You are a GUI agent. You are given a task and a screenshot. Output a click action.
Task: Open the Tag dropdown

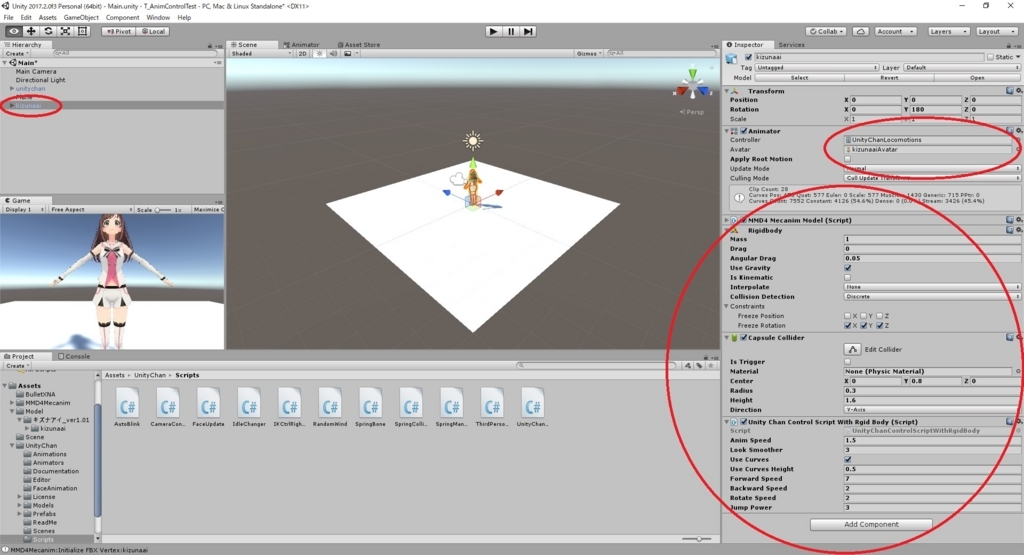(x=816, y=67)
